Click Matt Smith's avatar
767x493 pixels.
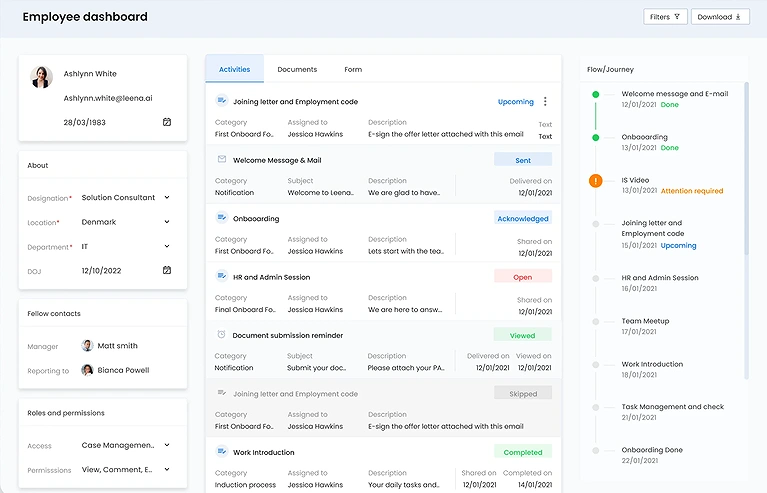tap(87, 345)
